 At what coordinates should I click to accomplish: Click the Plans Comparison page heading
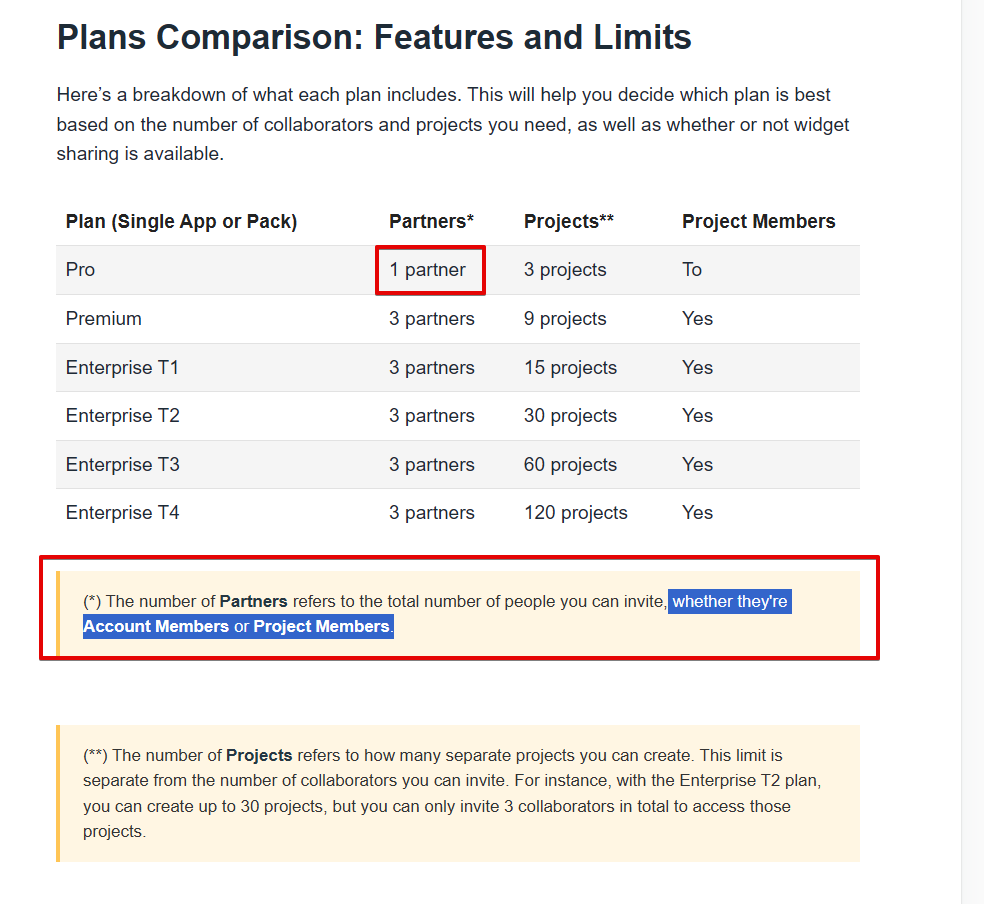pyautogui.click(x=374, y=37)
